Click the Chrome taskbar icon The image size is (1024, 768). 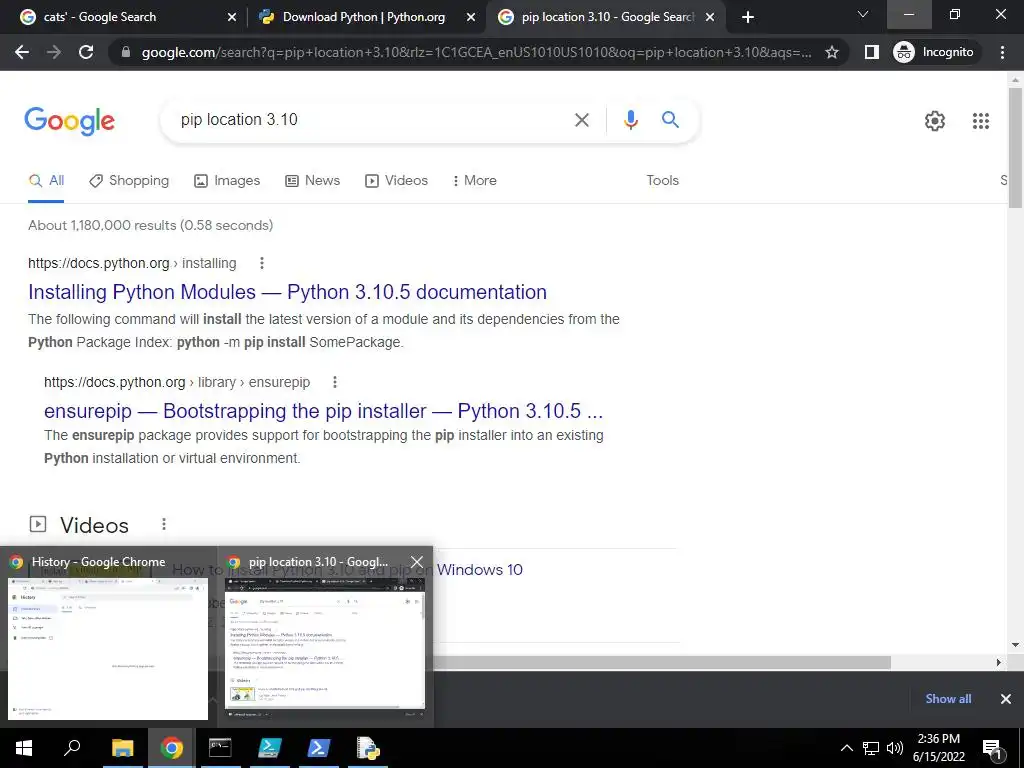tap(171, 748)
